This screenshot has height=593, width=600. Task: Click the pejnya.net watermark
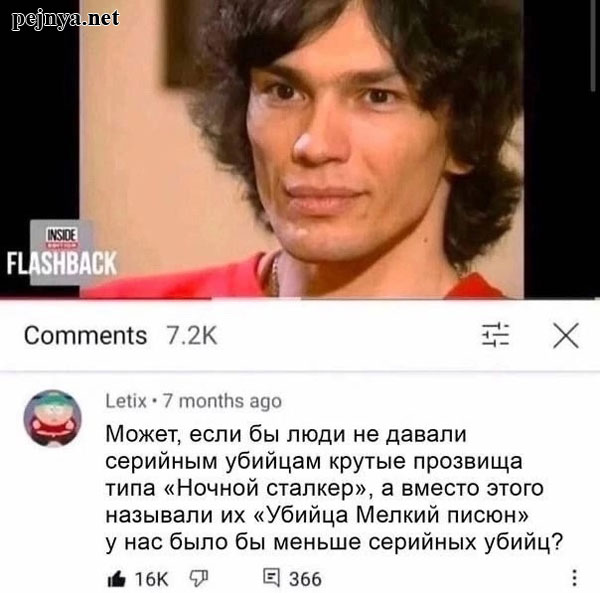click(x=65, y=19)
